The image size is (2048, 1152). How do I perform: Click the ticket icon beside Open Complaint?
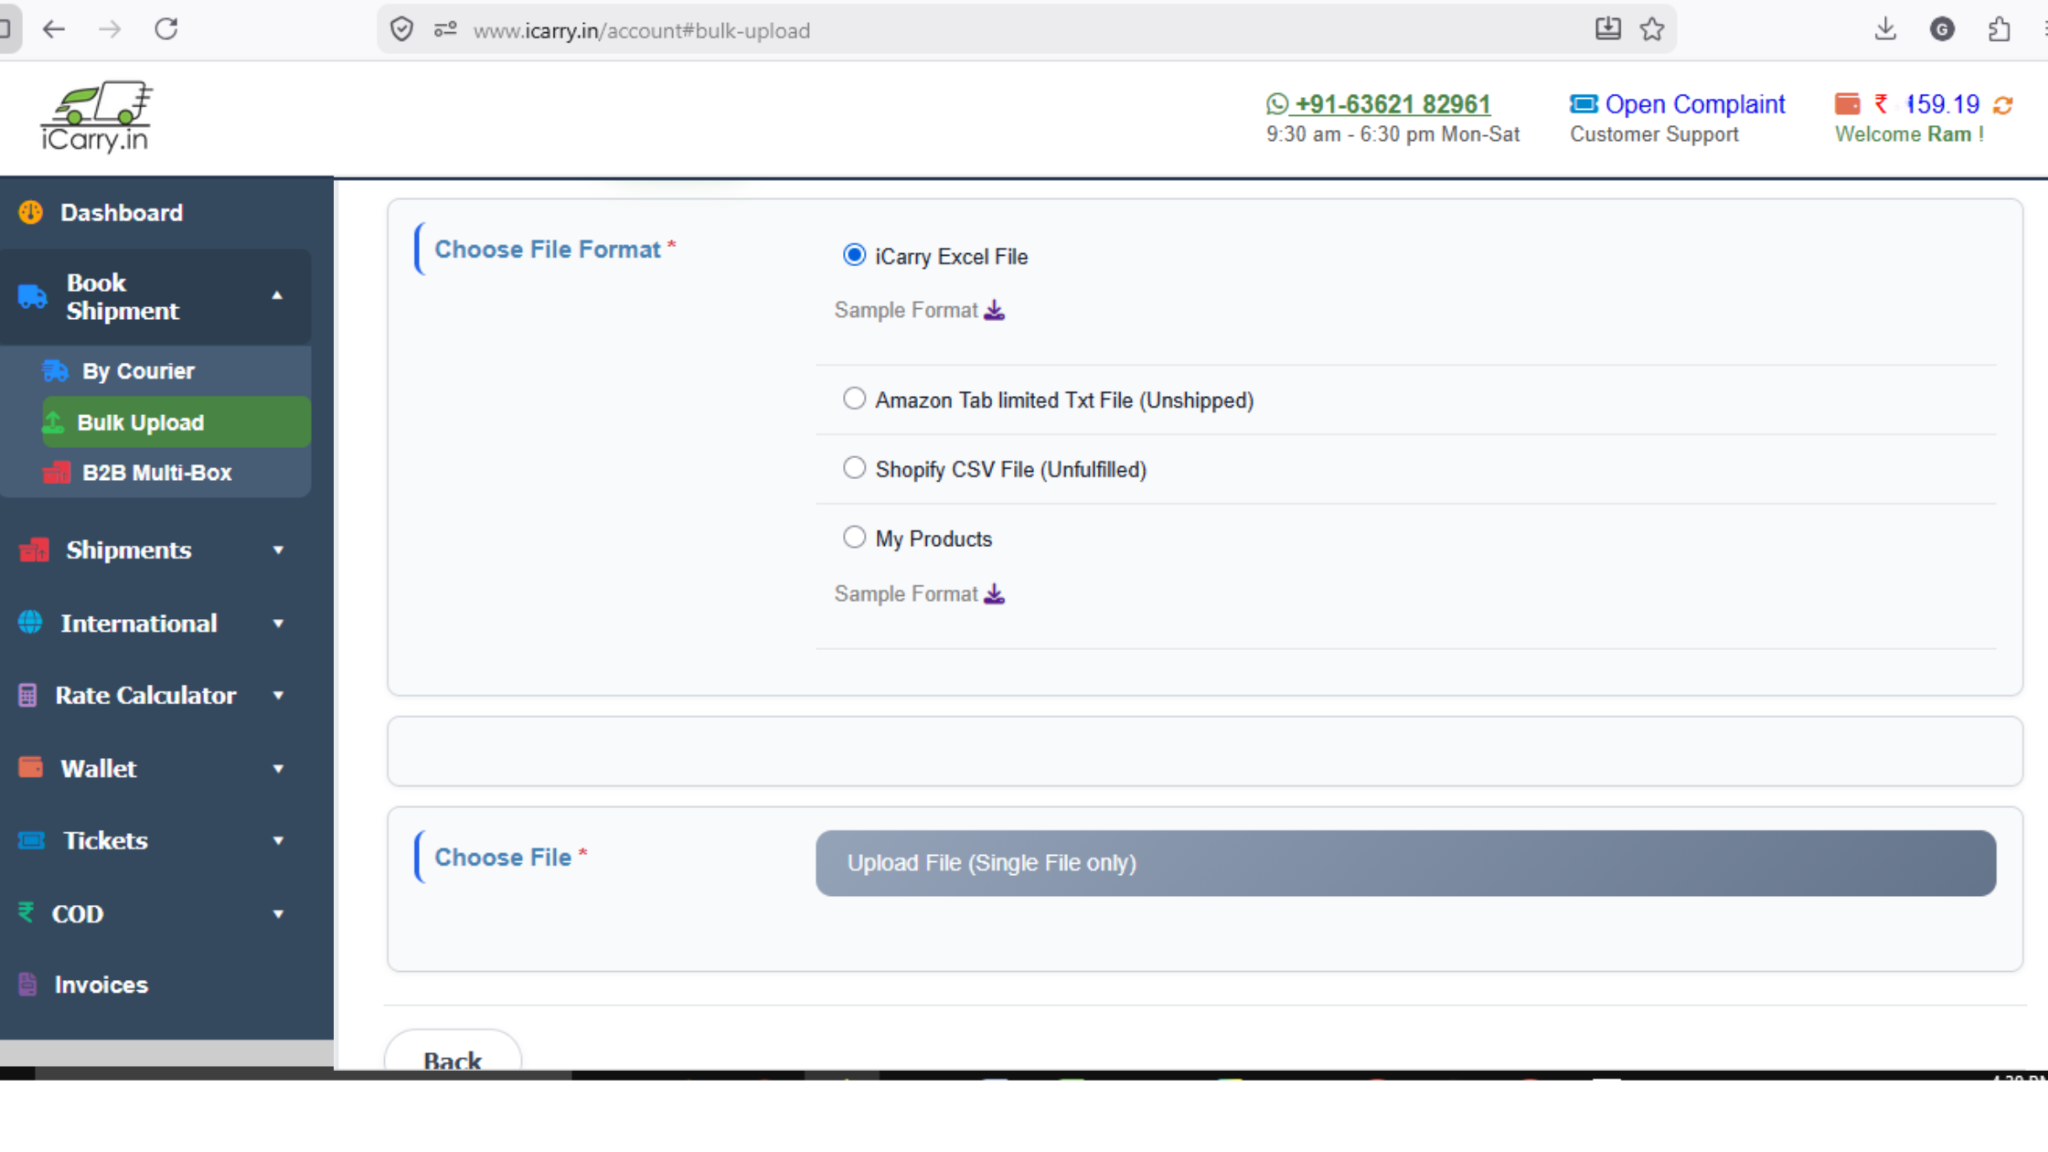point(1584,104)
